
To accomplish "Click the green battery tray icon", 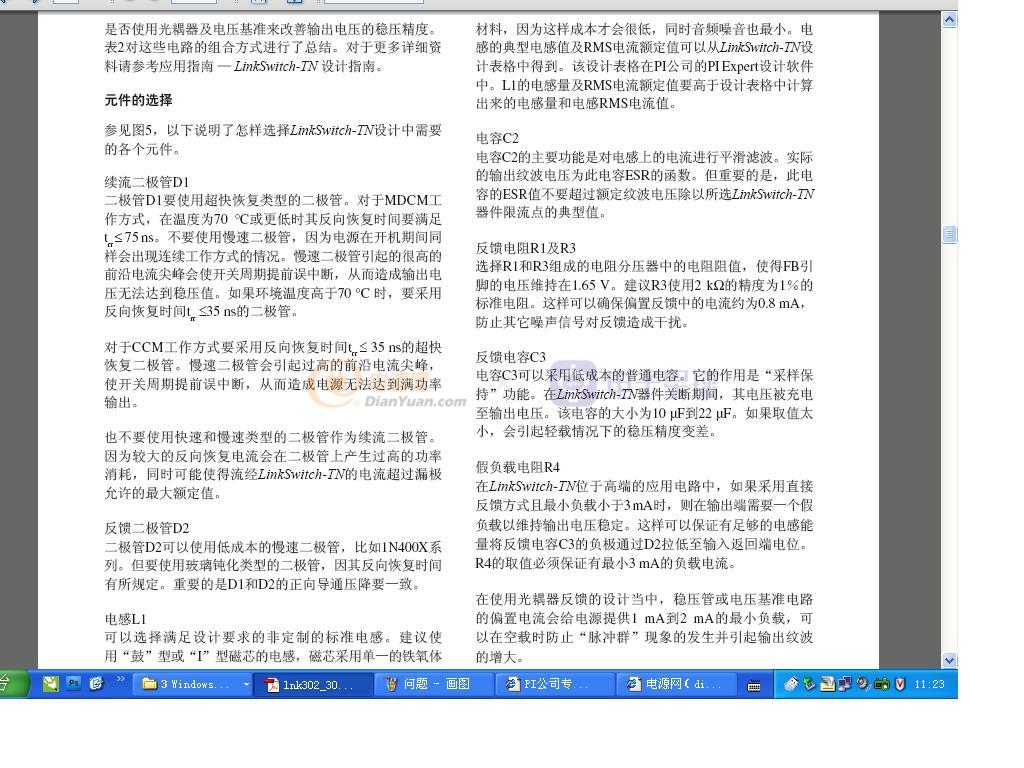I will click(x=882, y=684).
